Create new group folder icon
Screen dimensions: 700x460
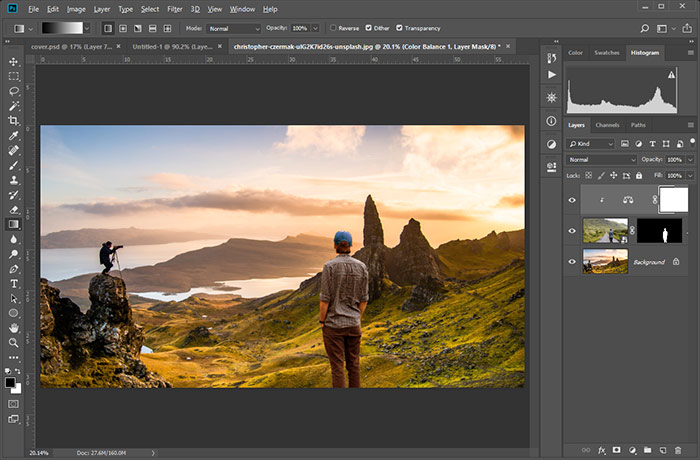(x=647, y=450)
